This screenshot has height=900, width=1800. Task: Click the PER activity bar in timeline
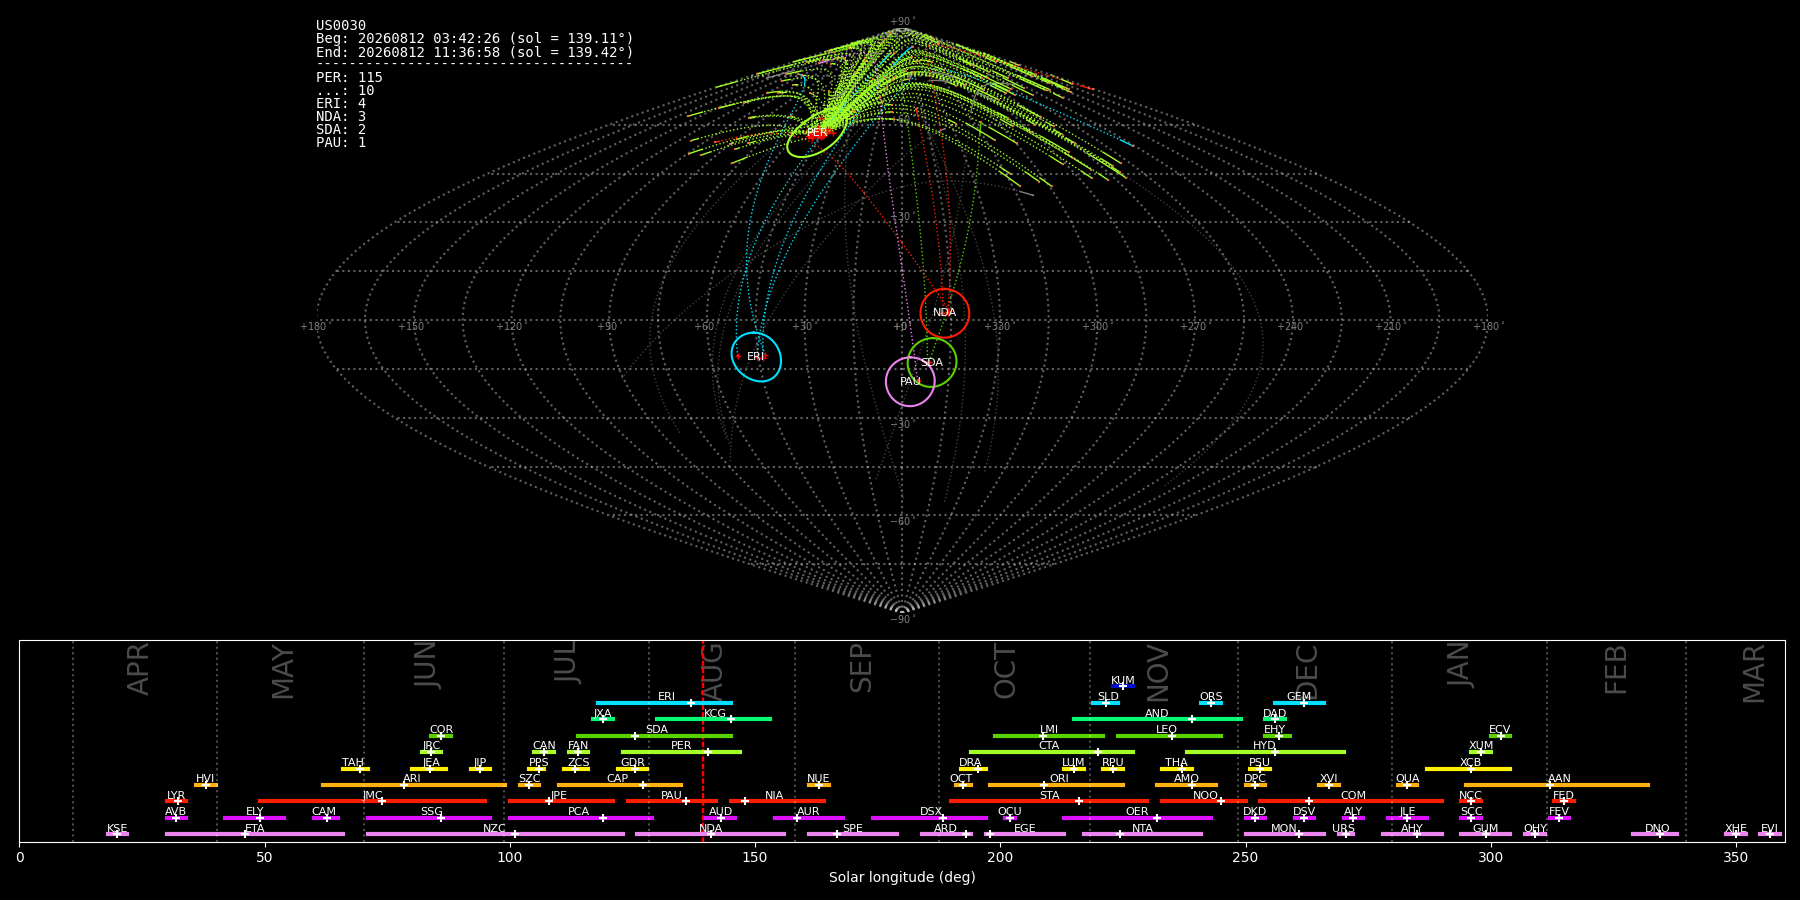tap(681, 752)
